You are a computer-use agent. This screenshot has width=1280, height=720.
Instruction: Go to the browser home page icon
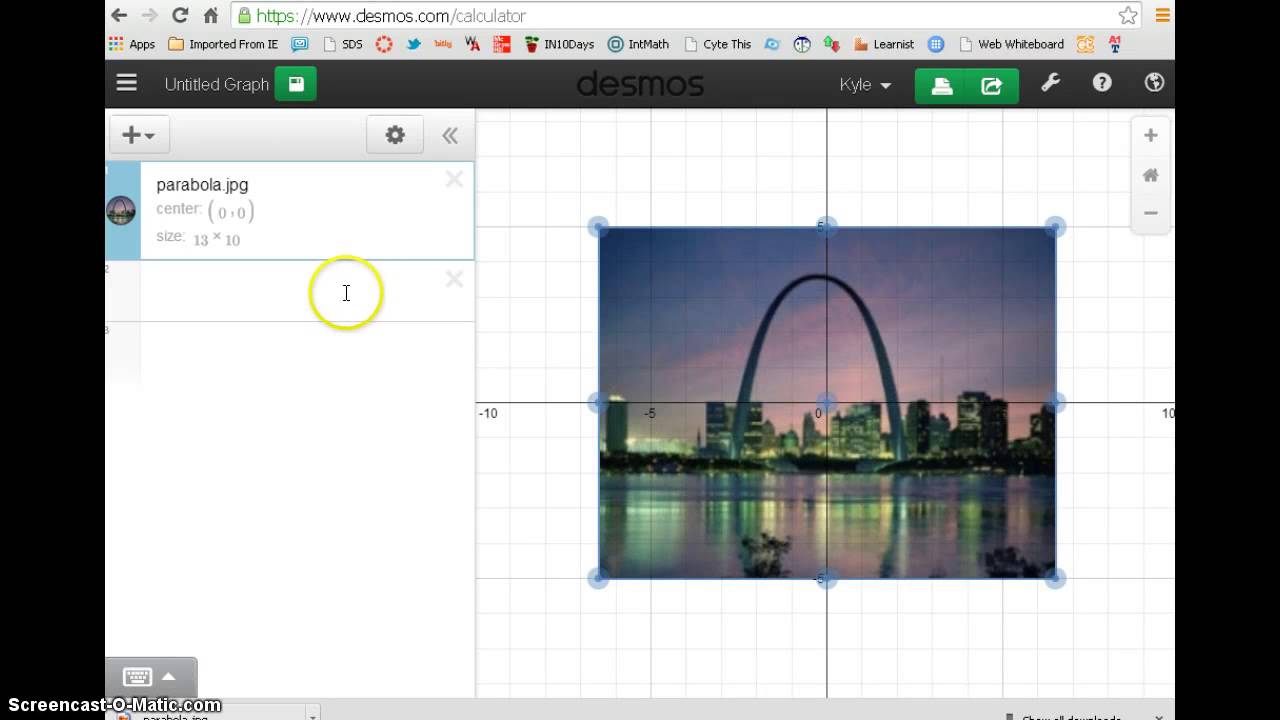[x=210, y=15]
